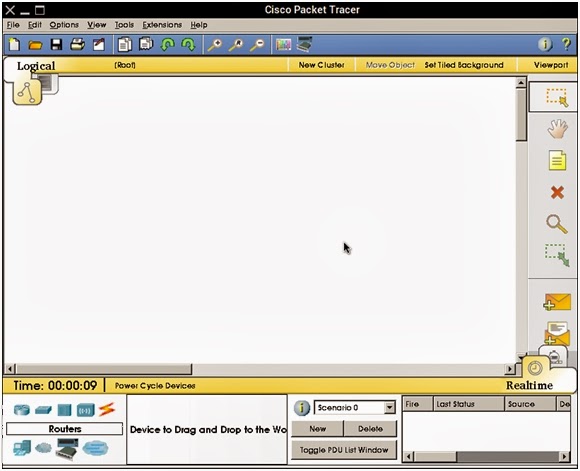Viewport: 580px width, 471px height.
Task: Select the Custom Made Devices icon
Action: click(67, 449)
